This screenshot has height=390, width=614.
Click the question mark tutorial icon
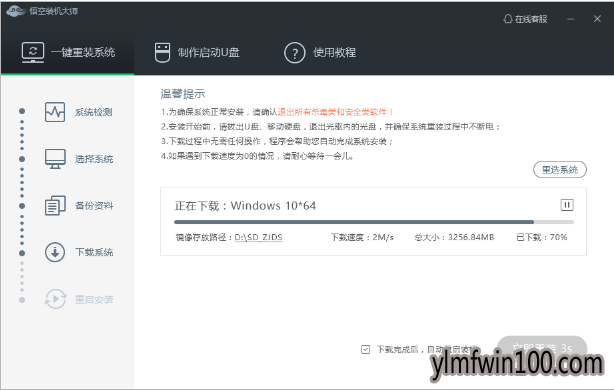coord(294,53)
